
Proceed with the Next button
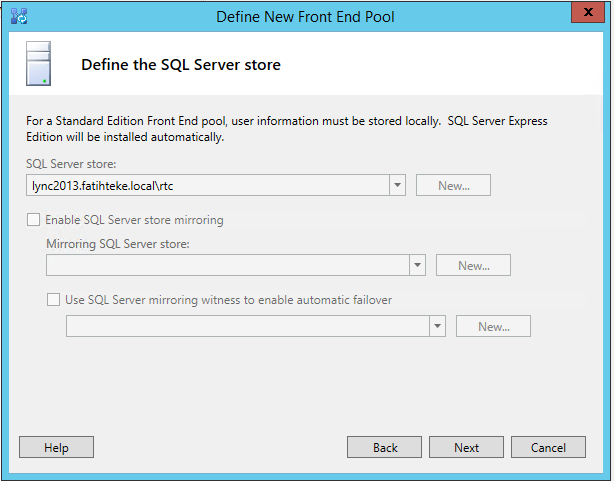[x=466, y=447]
